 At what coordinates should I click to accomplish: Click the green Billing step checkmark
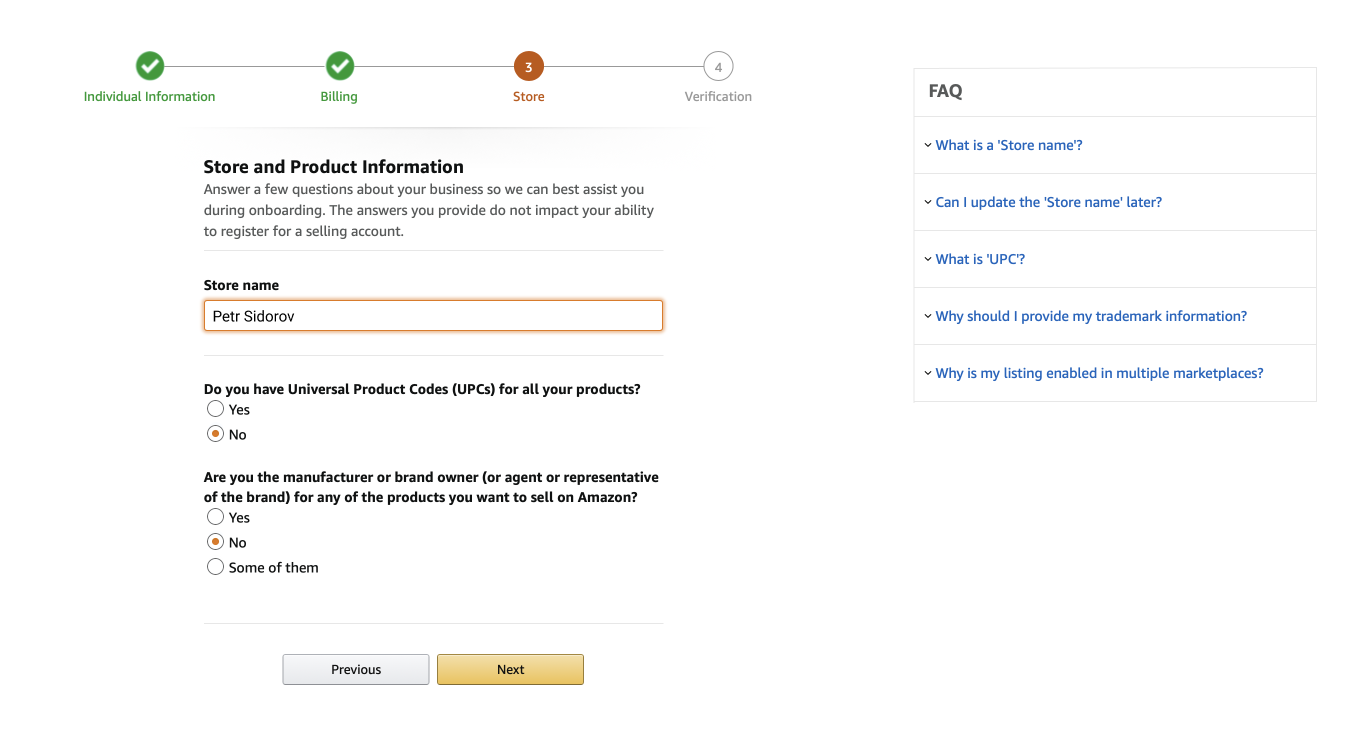[x=339, y=66]
